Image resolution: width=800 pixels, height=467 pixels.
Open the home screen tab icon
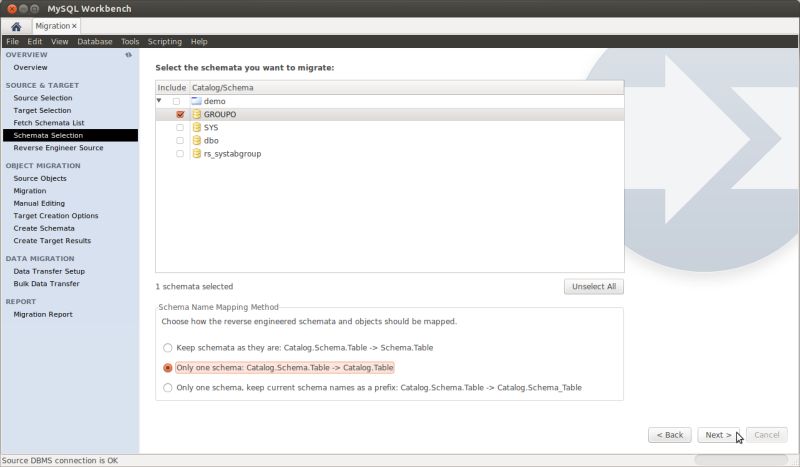tap(16, 27)
